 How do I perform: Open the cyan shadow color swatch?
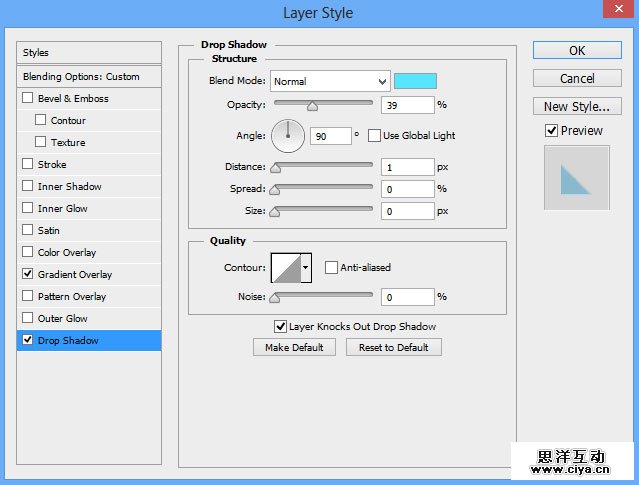click(x=415, y=81)
